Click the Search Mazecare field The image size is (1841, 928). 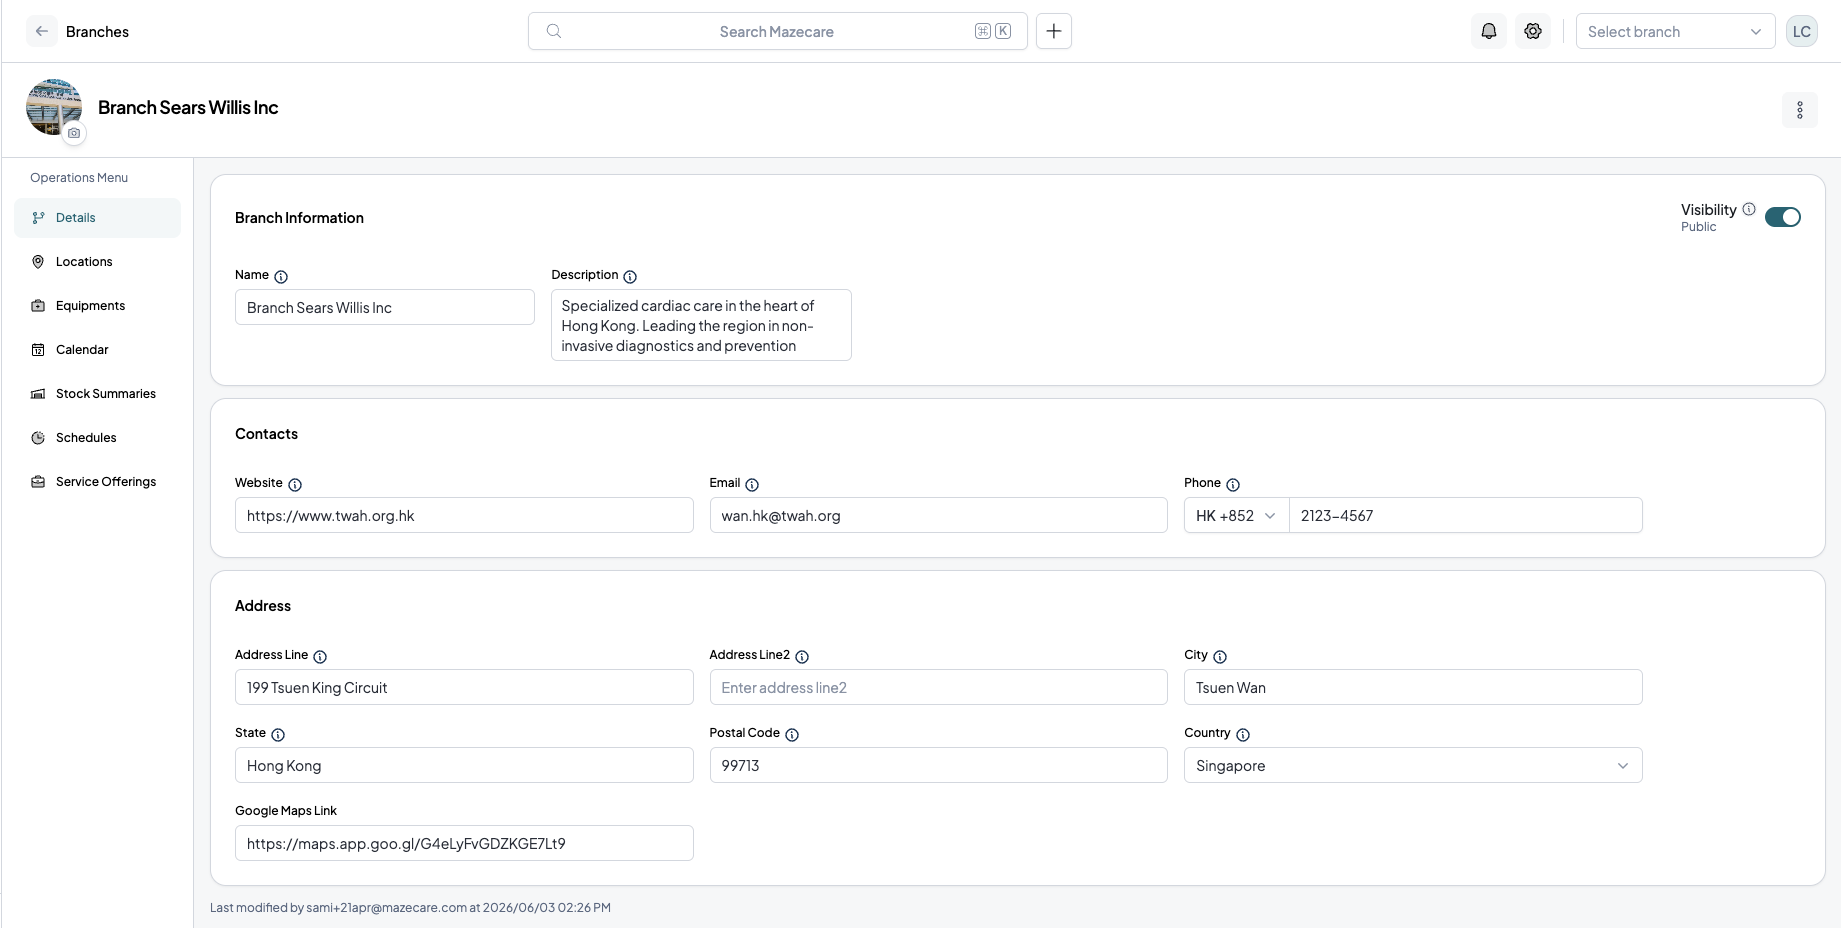pyautogui.click(x=778, y=31)
